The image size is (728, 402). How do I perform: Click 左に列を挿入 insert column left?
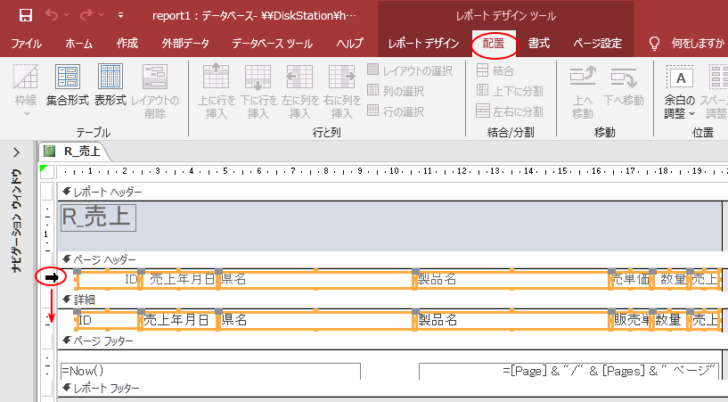click(300, 91)
